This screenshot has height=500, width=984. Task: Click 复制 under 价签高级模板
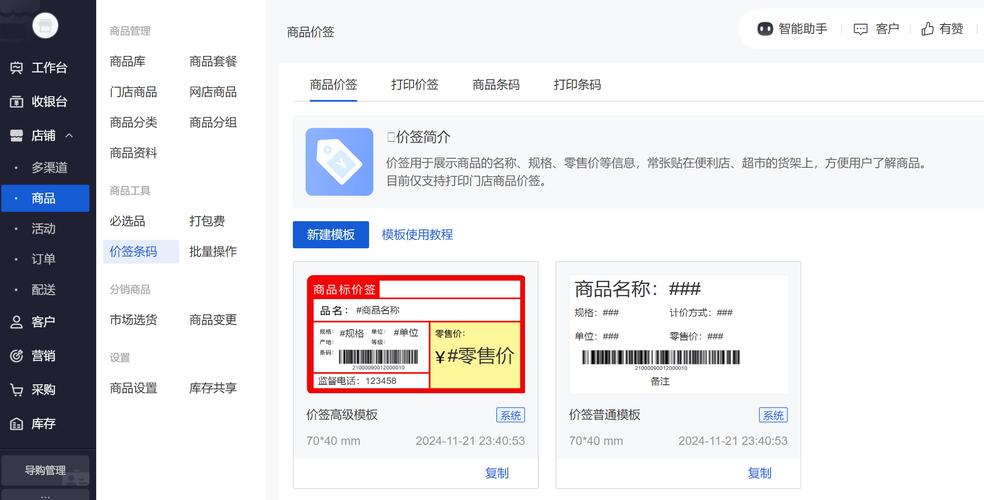[496, 473]
